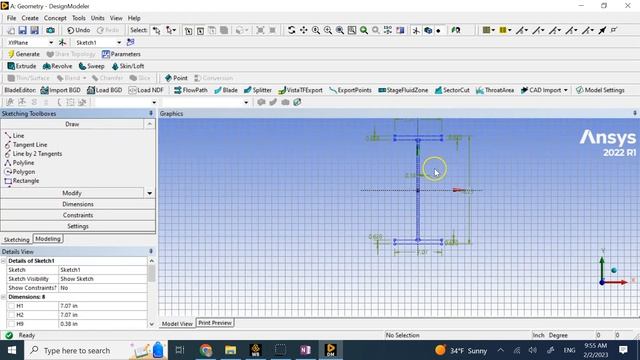The height and width of the screenshot is (360, 640).
Task: Activate the Pan view tool
Action: pos(304,30)
